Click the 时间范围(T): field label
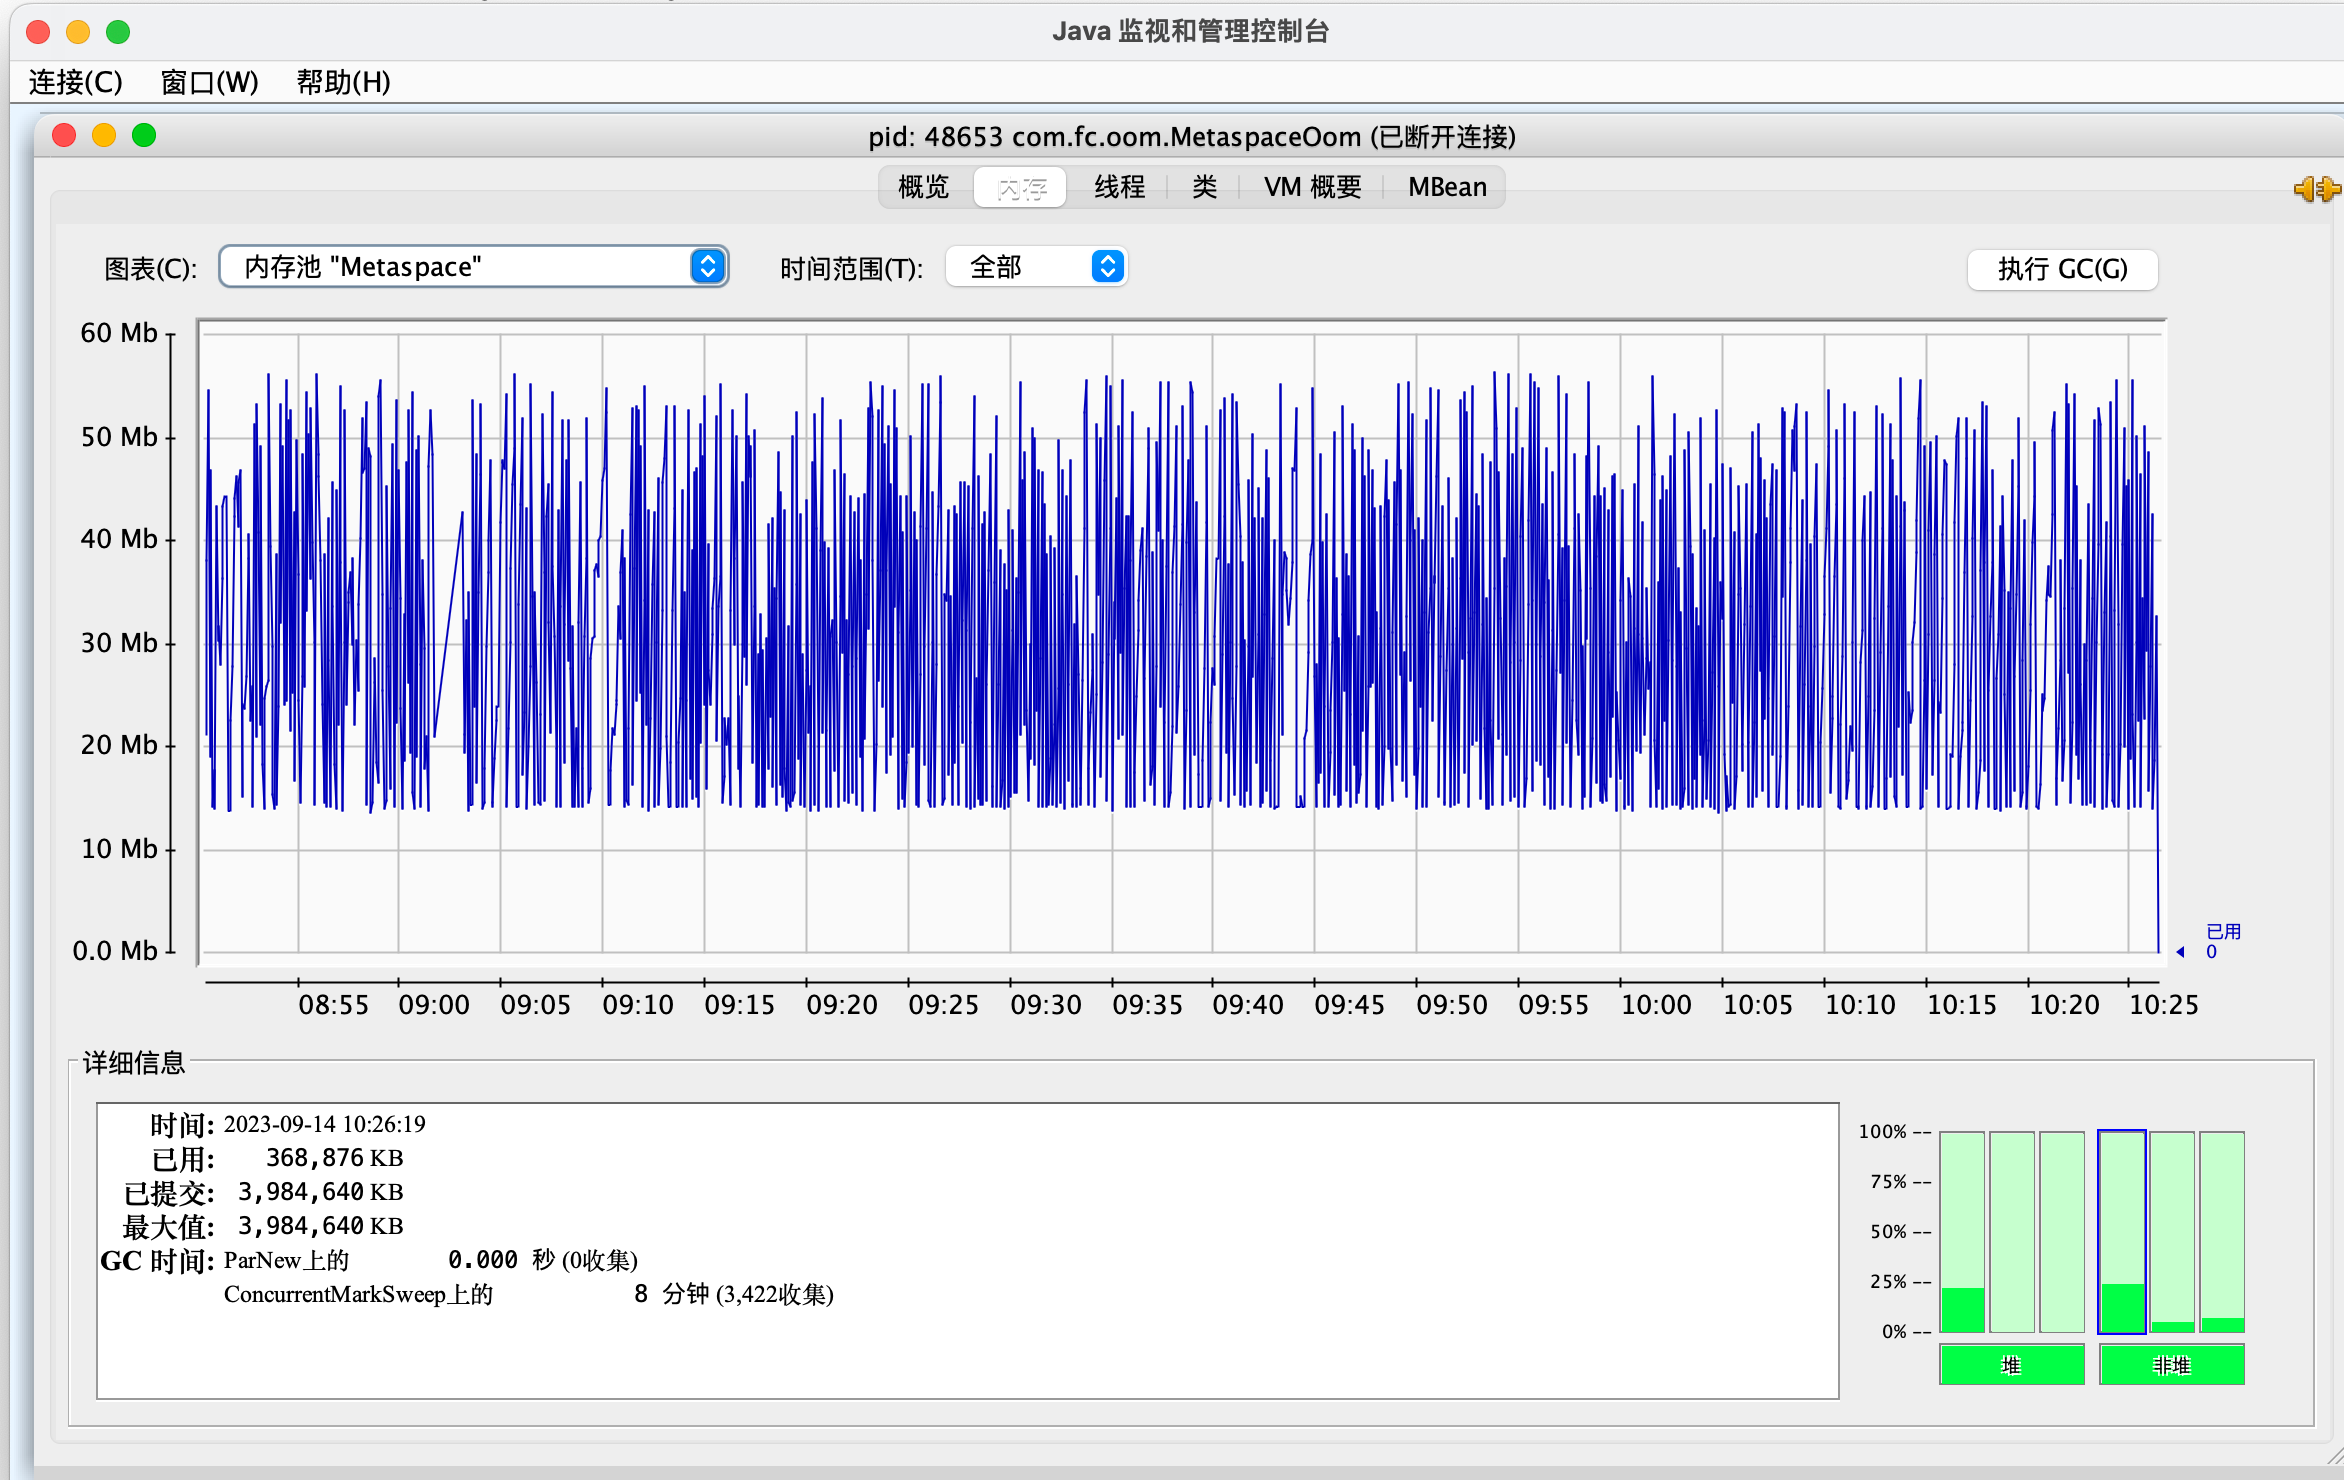The image size is (2344, 1480). 851,269
